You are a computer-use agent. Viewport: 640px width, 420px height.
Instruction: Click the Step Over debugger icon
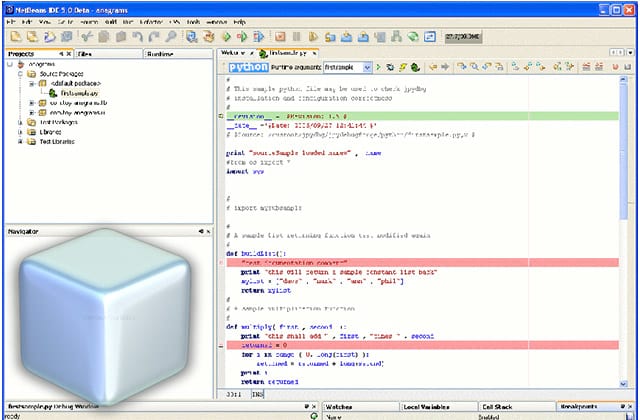pyautogui.click(x=330, y=37)
